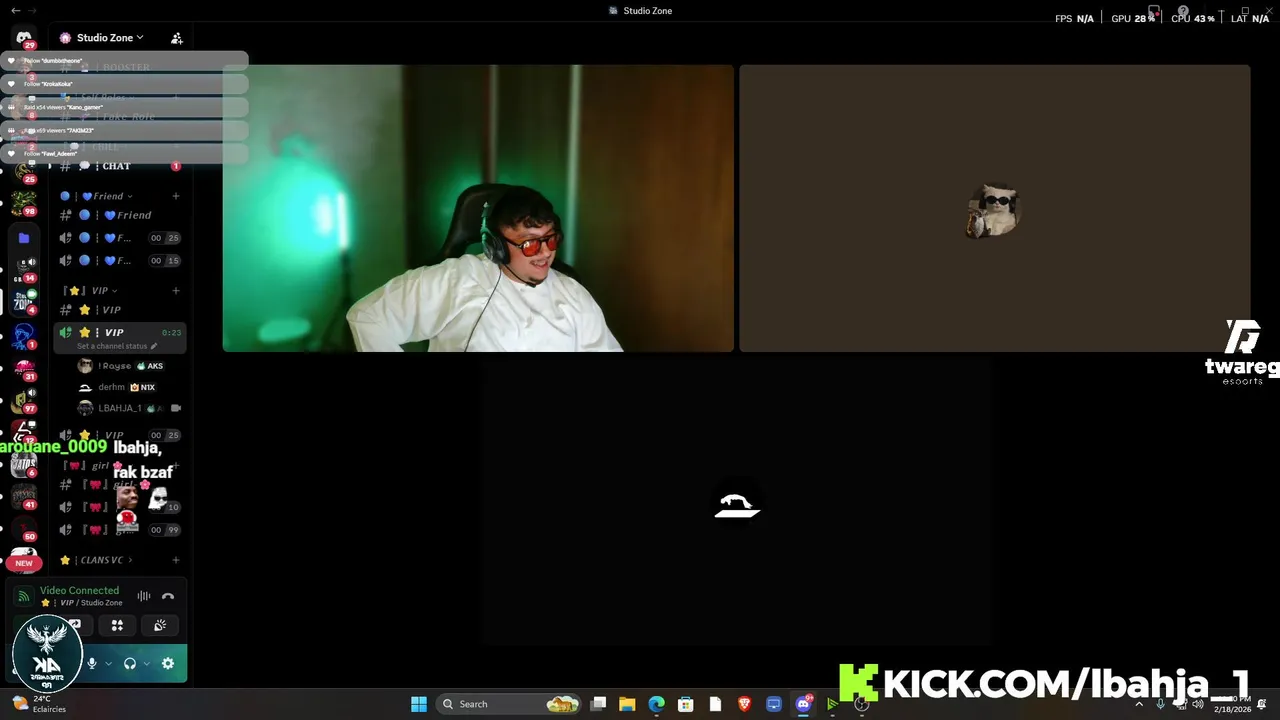Click the connection signal icon
1280x720 pixels.
24,596
